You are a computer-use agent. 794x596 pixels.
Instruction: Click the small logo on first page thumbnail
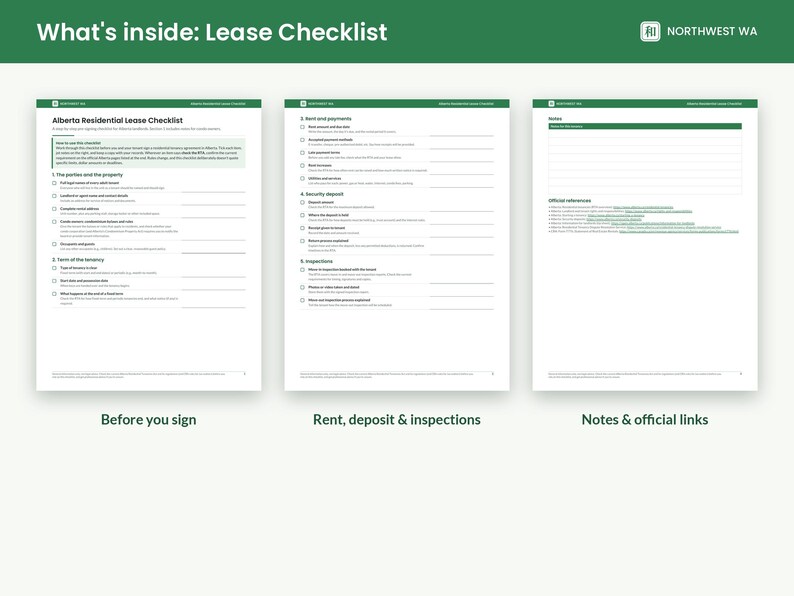[x=55, y=103]
